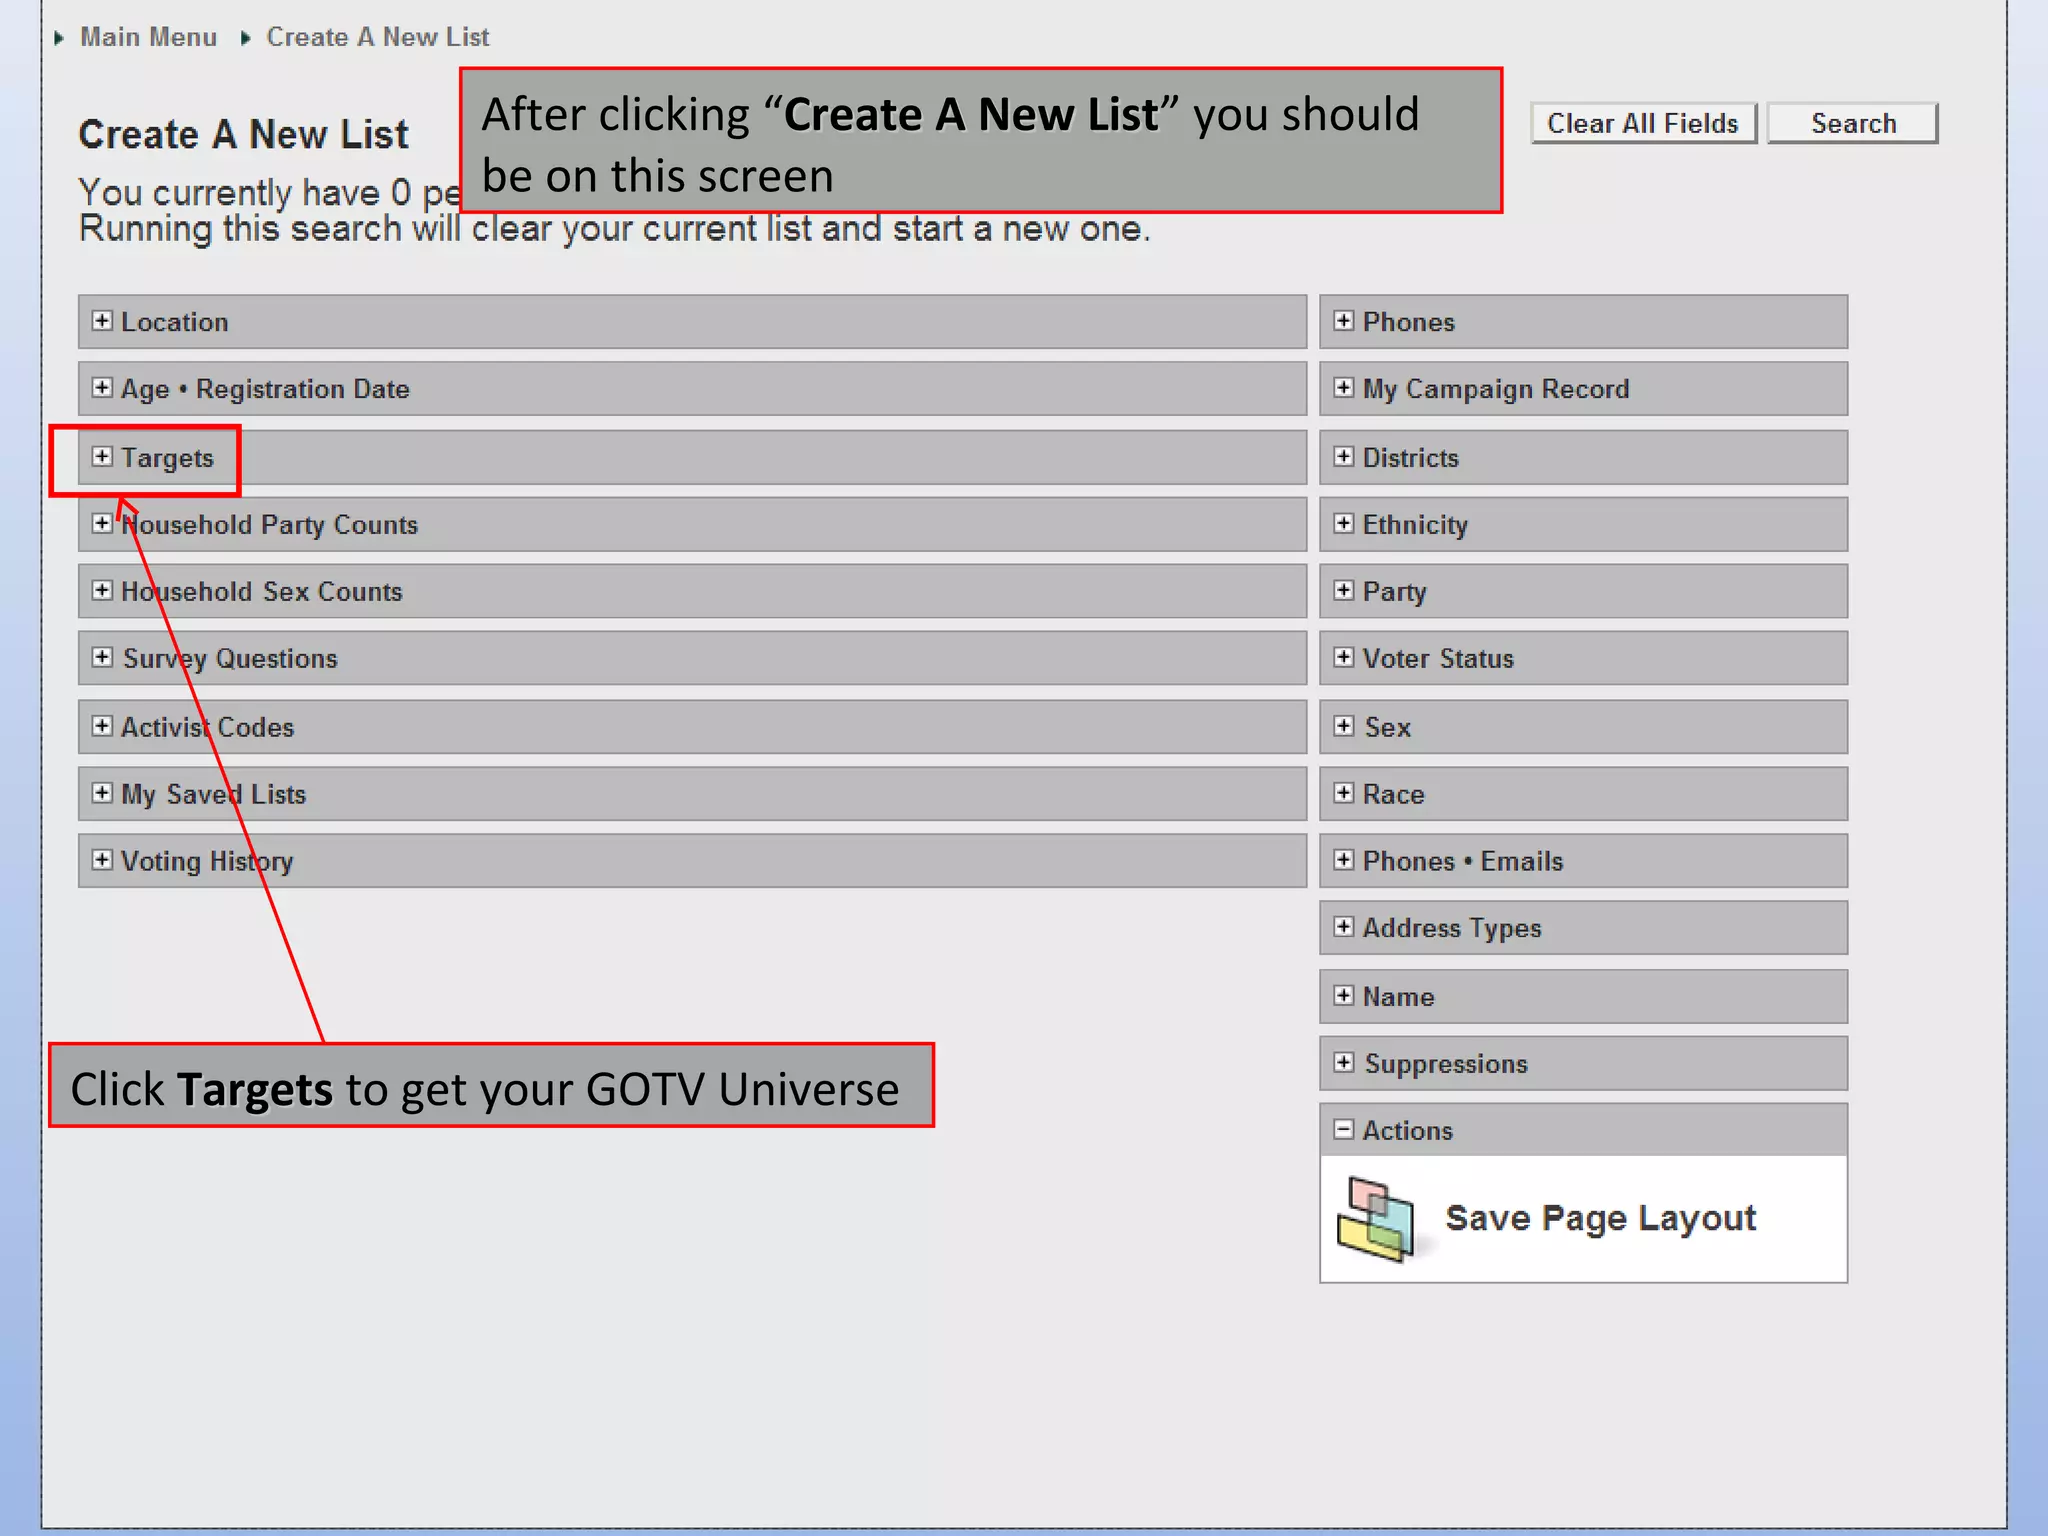Expand the Survey Questions section
The height and width of the screenshot is (1536, 2048).
tap(102, 657)
